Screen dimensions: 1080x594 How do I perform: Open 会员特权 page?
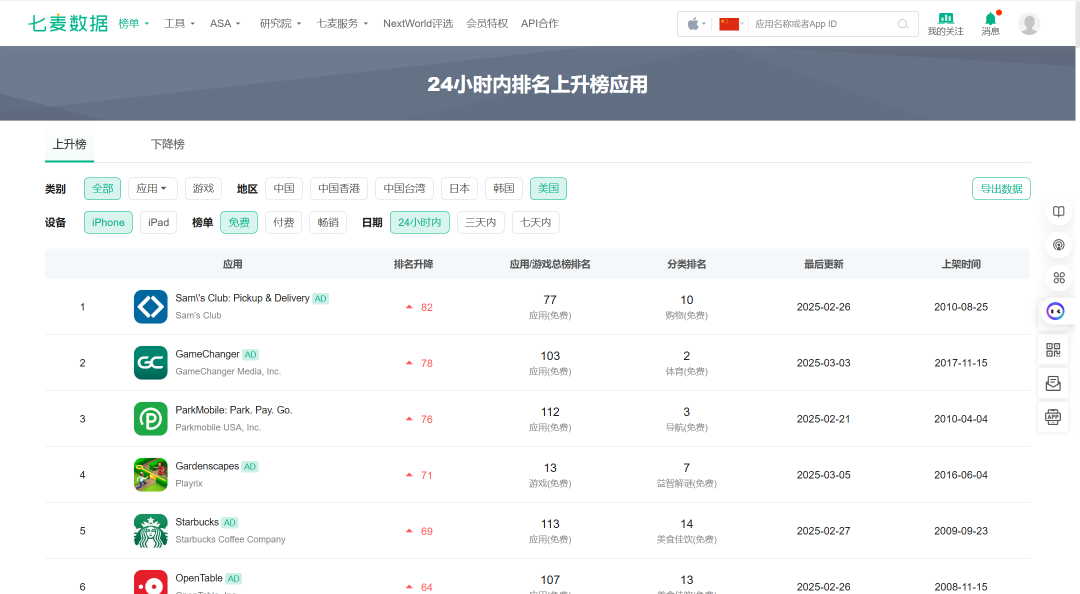point(487,23)
